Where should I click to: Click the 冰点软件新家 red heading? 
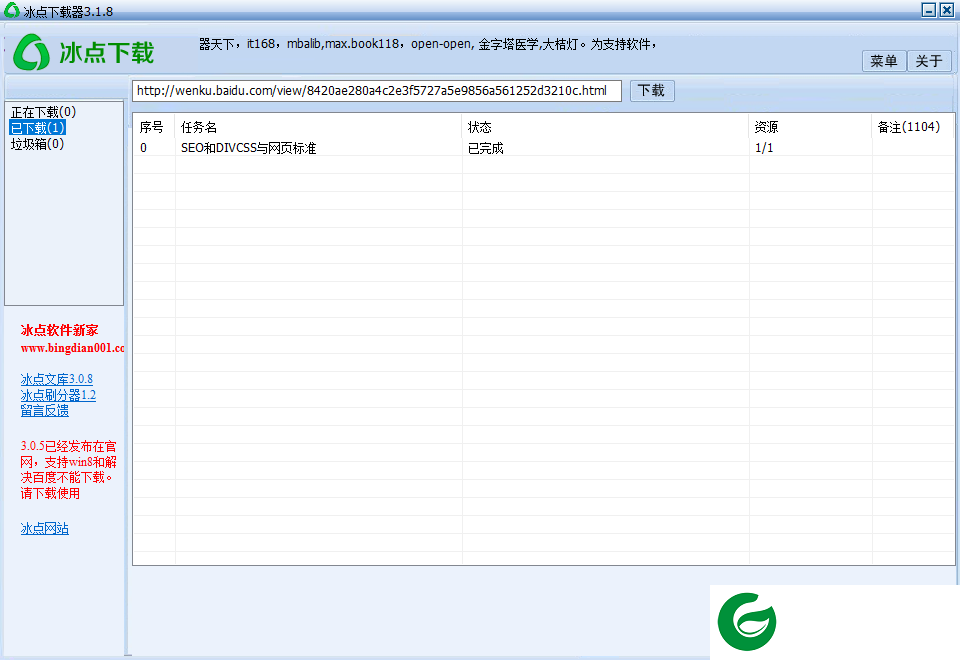click(x=59, y=331)
